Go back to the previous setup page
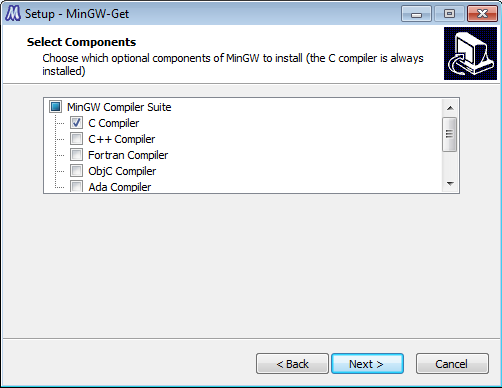The image size is (502, 388). pos(292,364)
